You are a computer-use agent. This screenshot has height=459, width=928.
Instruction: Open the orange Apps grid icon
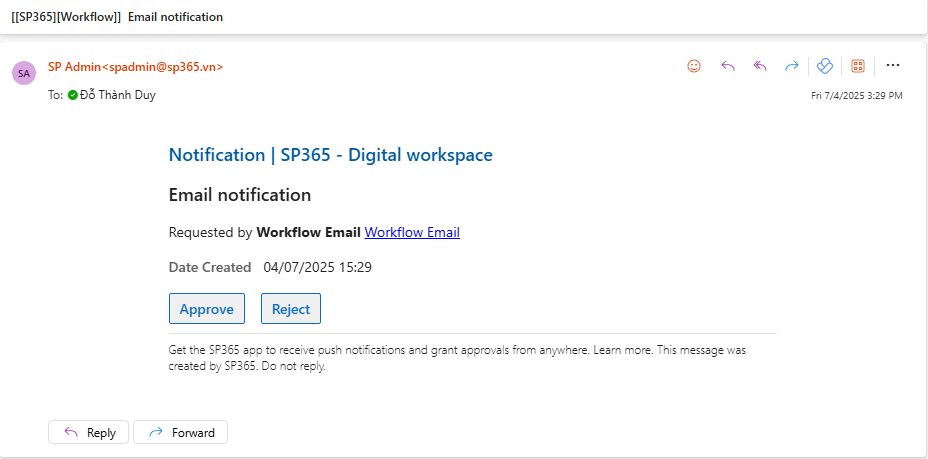[857, 66]
